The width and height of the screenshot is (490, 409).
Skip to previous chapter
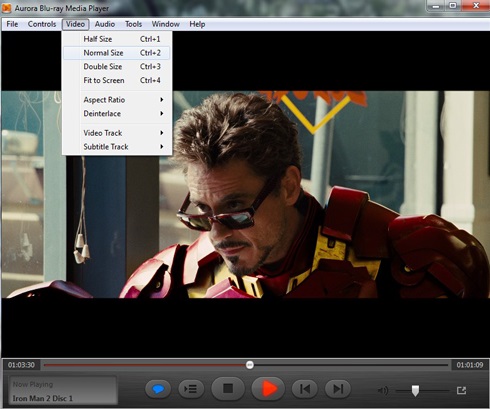point(305,389)
